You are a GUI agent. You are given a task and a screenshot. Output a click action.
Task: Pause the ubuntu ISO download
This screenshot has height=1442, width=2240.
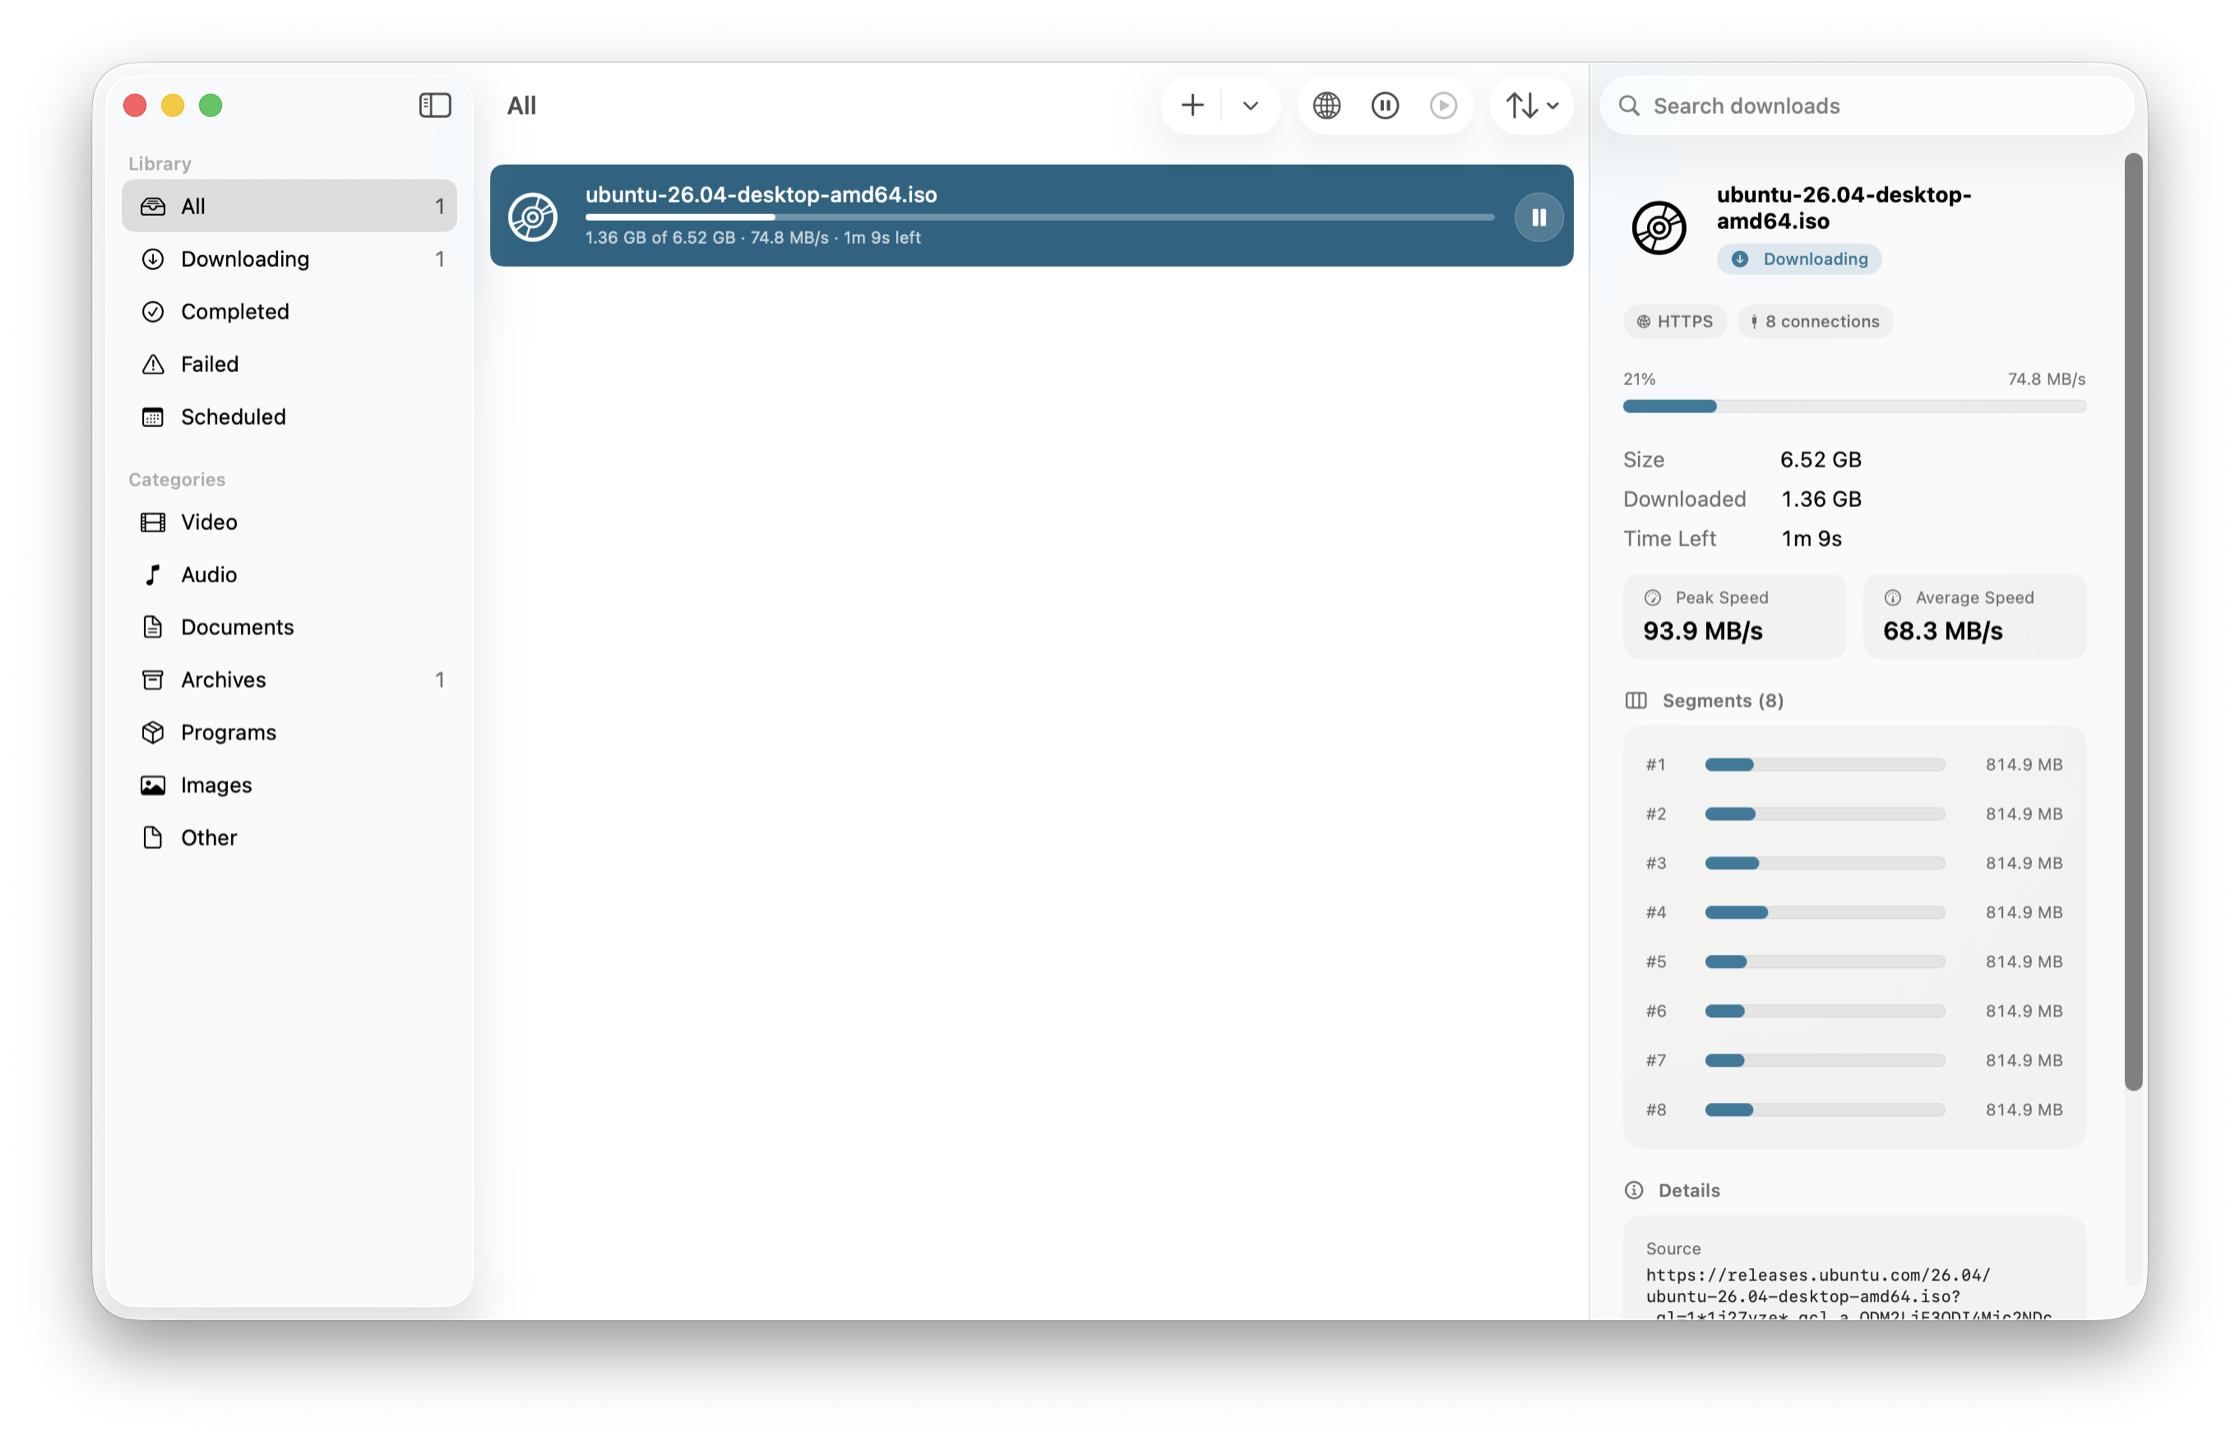point(1538,217)
